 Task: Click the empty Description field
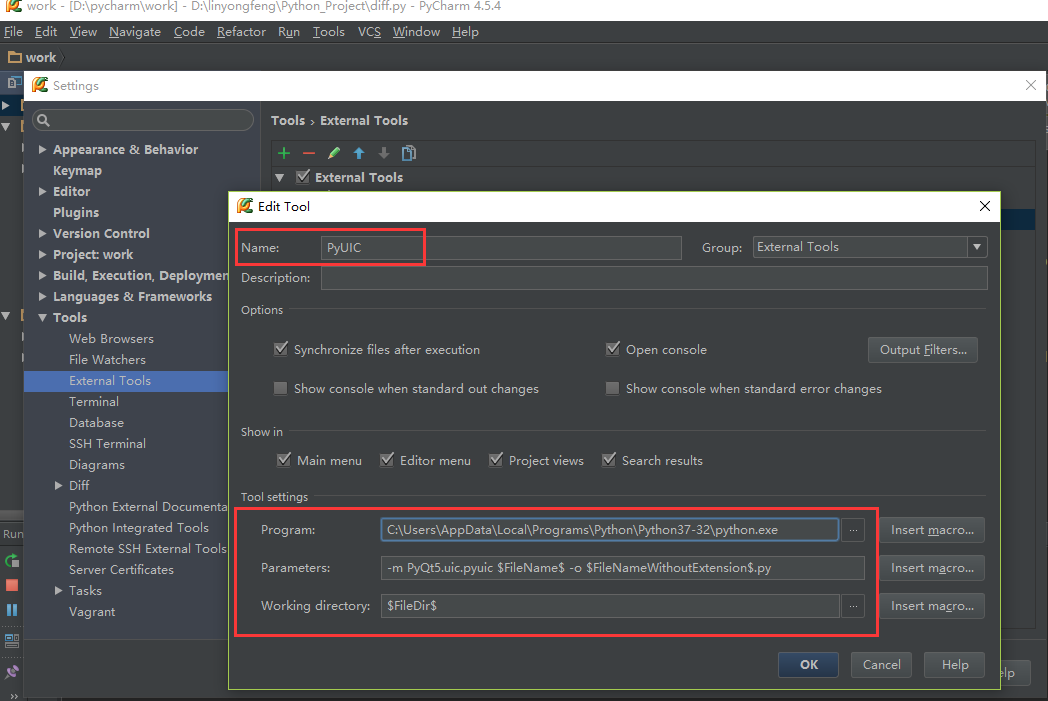(x=654, y=278)
